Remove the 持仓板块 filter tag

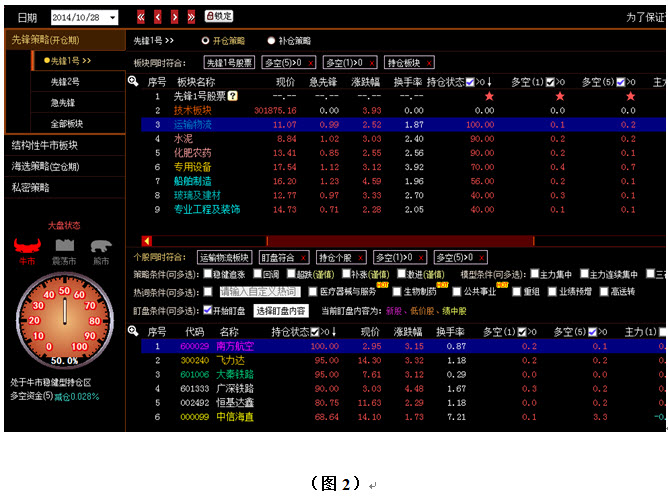coord(428,62)
